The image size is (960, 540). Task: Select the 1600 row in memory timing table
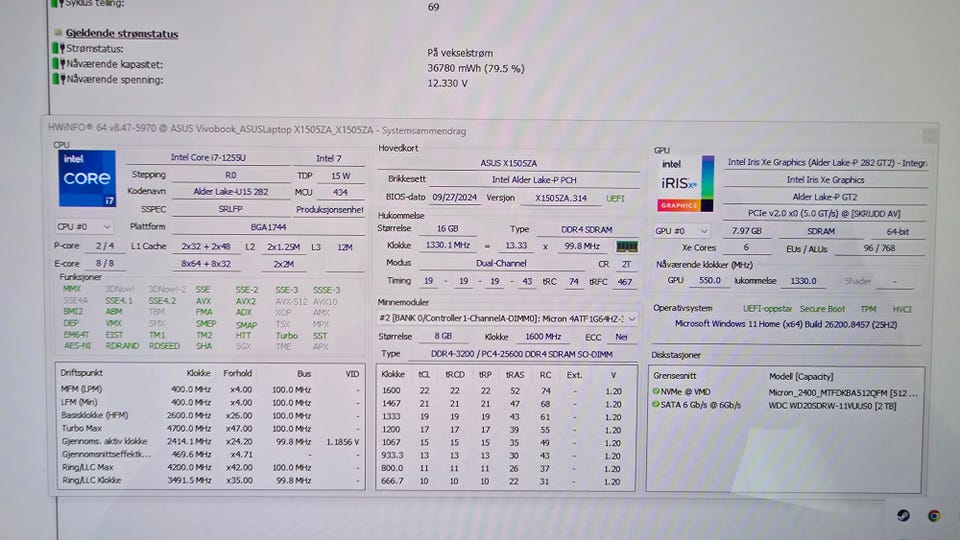(505, 391)
